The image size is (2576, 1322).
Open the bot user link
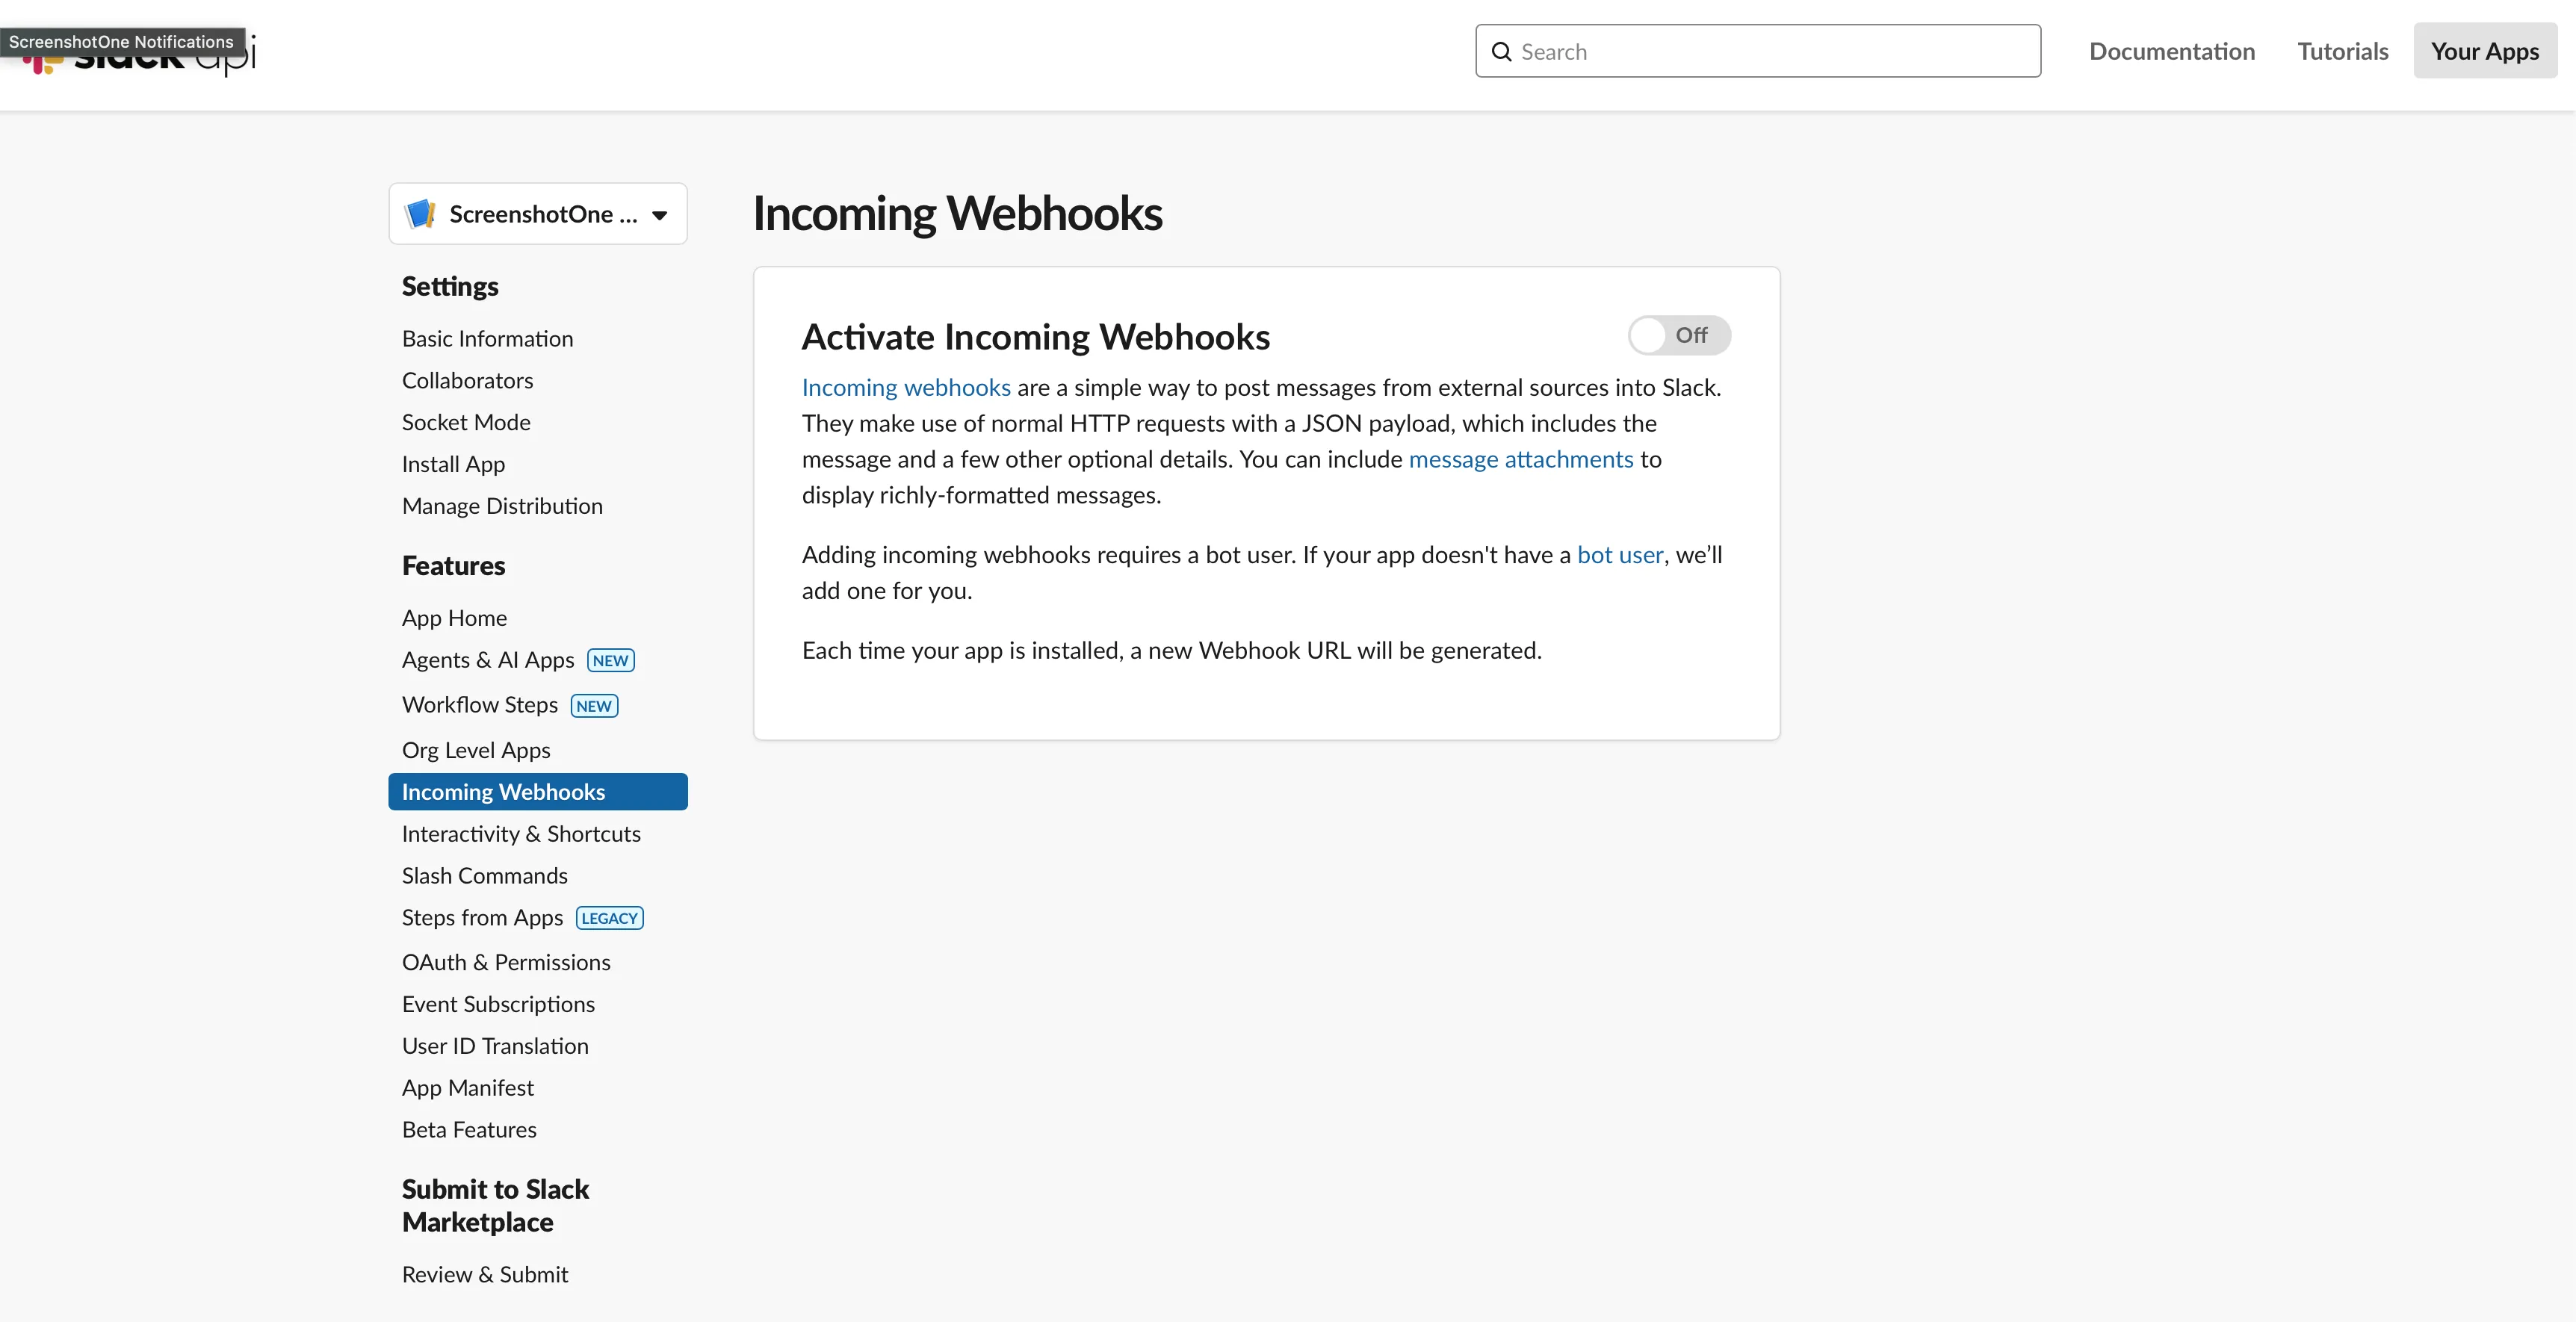coord(1618,555)
